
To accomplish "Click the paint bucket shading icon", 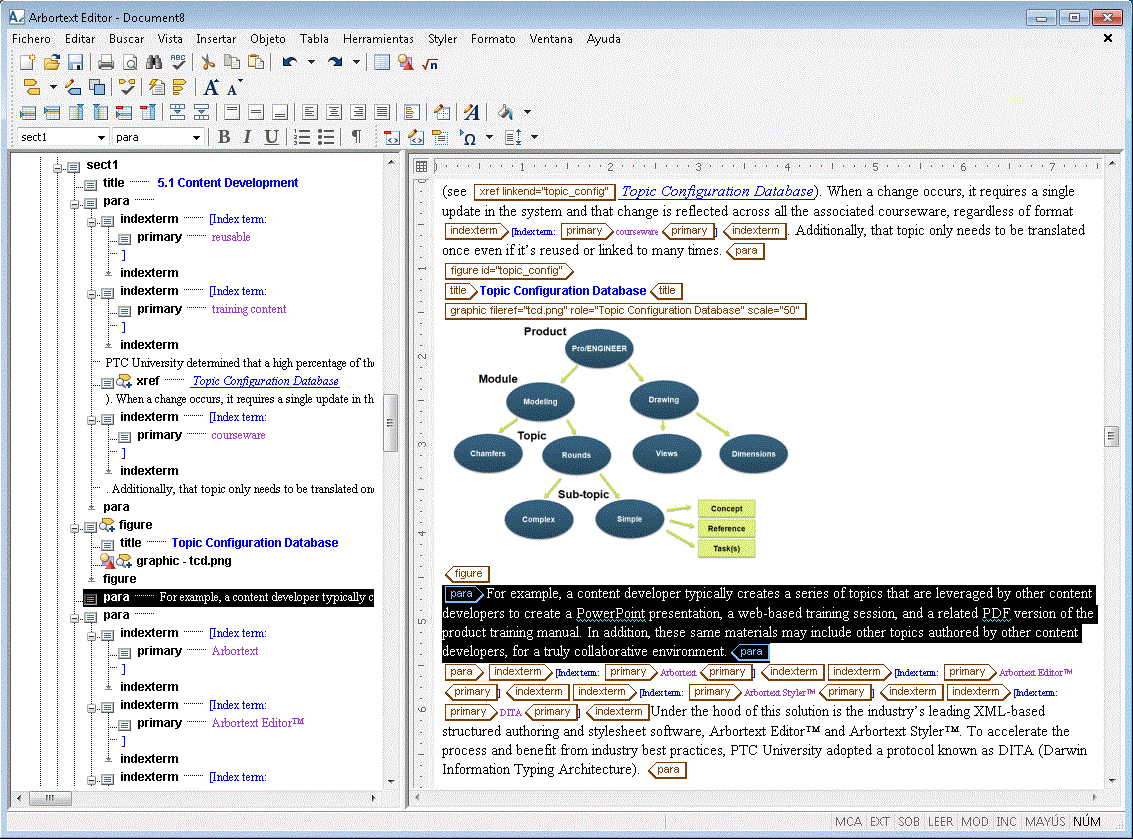I will coord(506,112).
